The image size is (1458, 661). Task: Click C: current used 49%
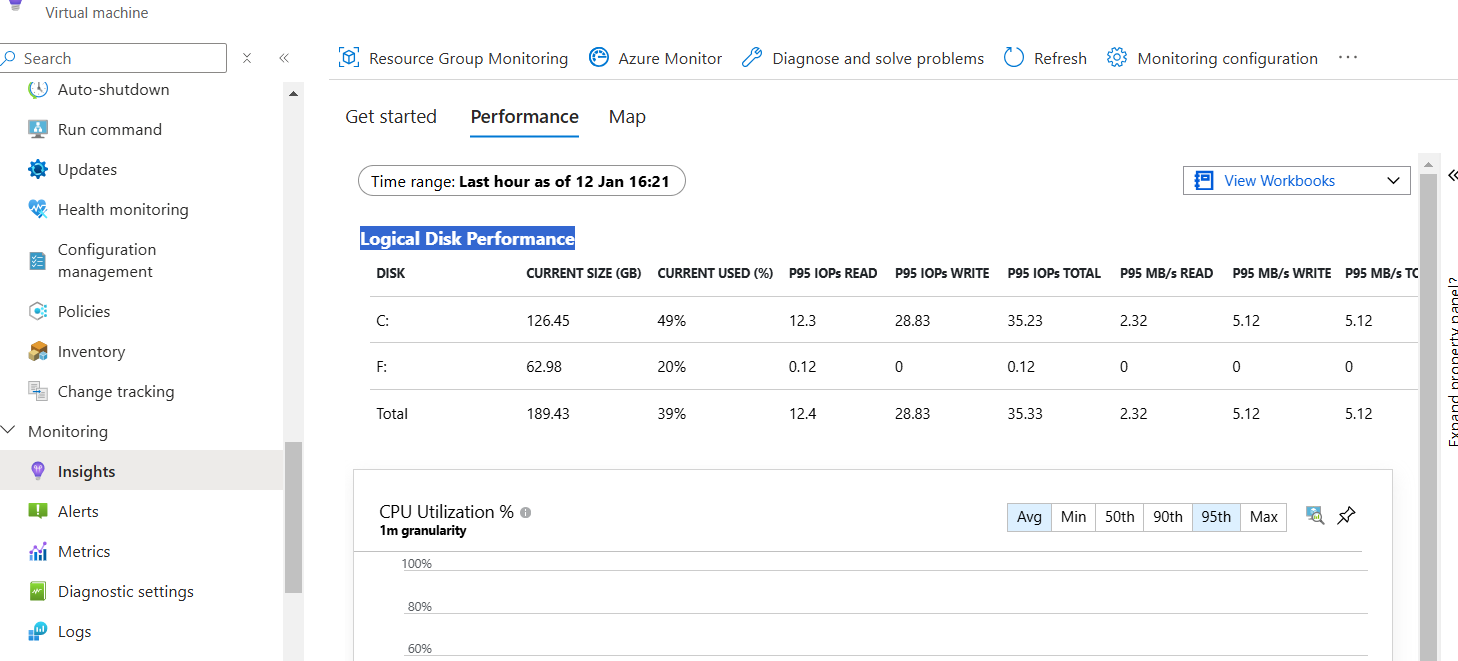(672, 321)
